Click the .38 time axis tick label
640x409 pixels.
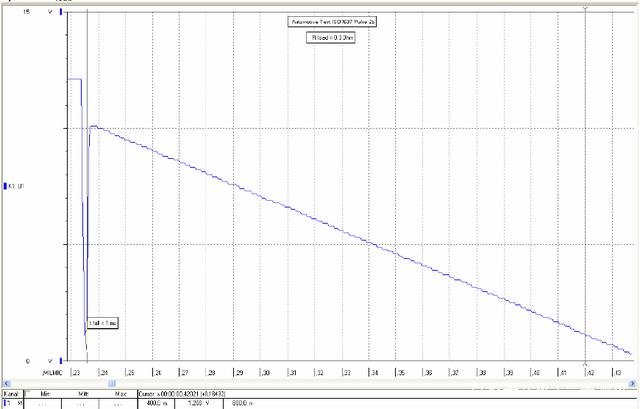tap(482, 373)
